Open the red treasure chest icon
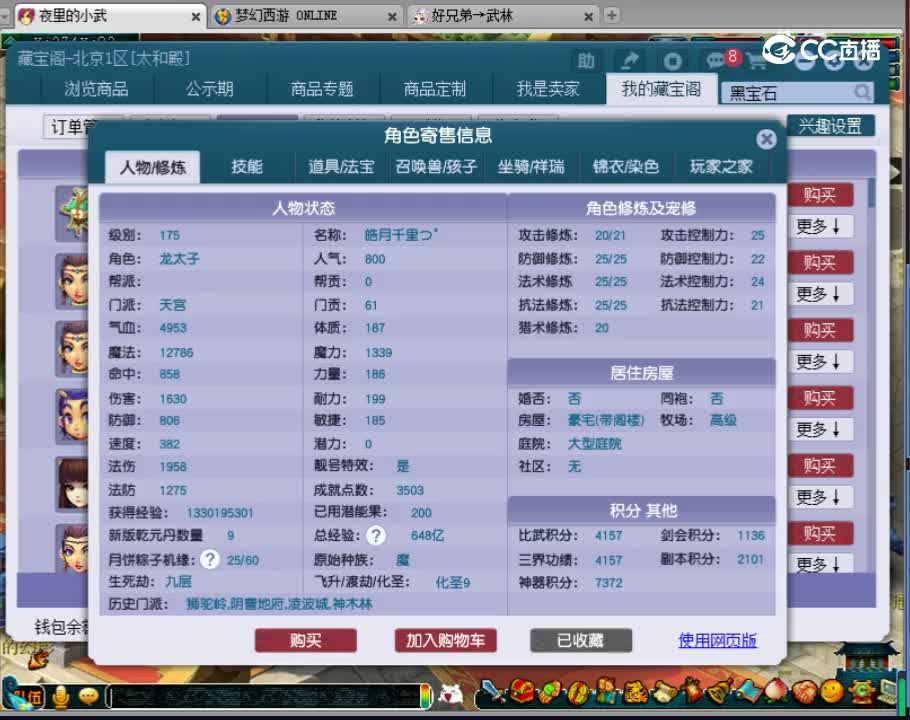The image size is (910, 720). [521, 692]
